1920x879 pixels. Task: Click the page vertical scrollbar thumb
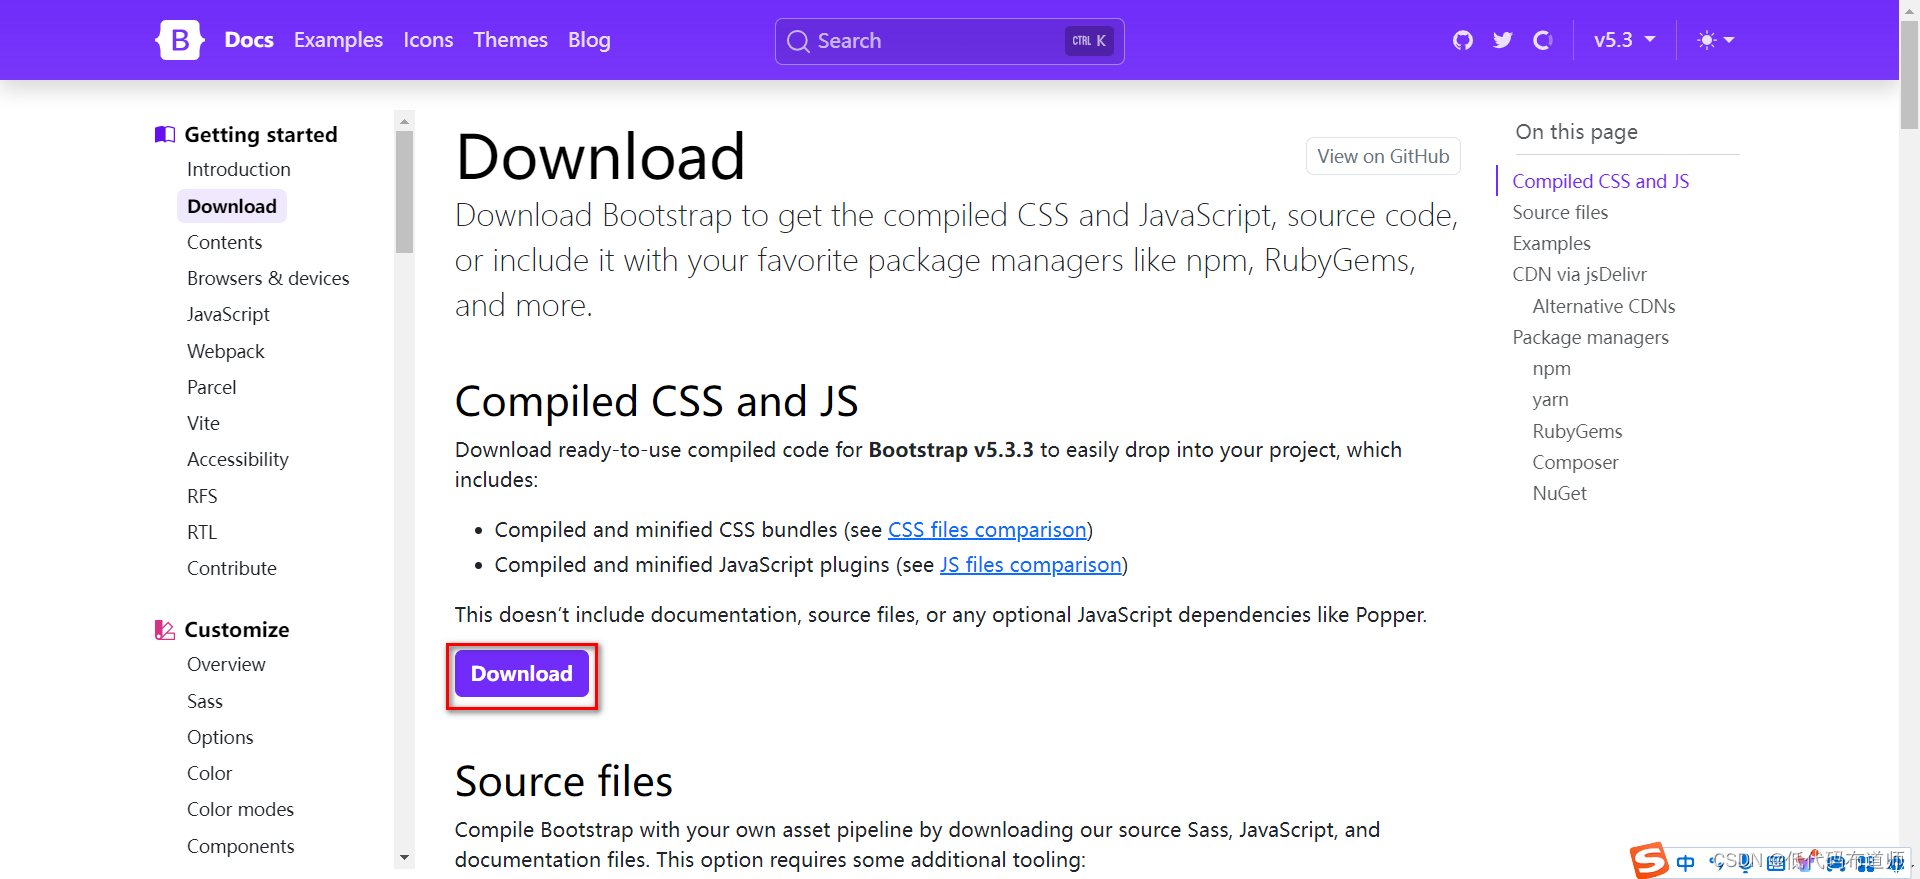tap(1909, 75)
